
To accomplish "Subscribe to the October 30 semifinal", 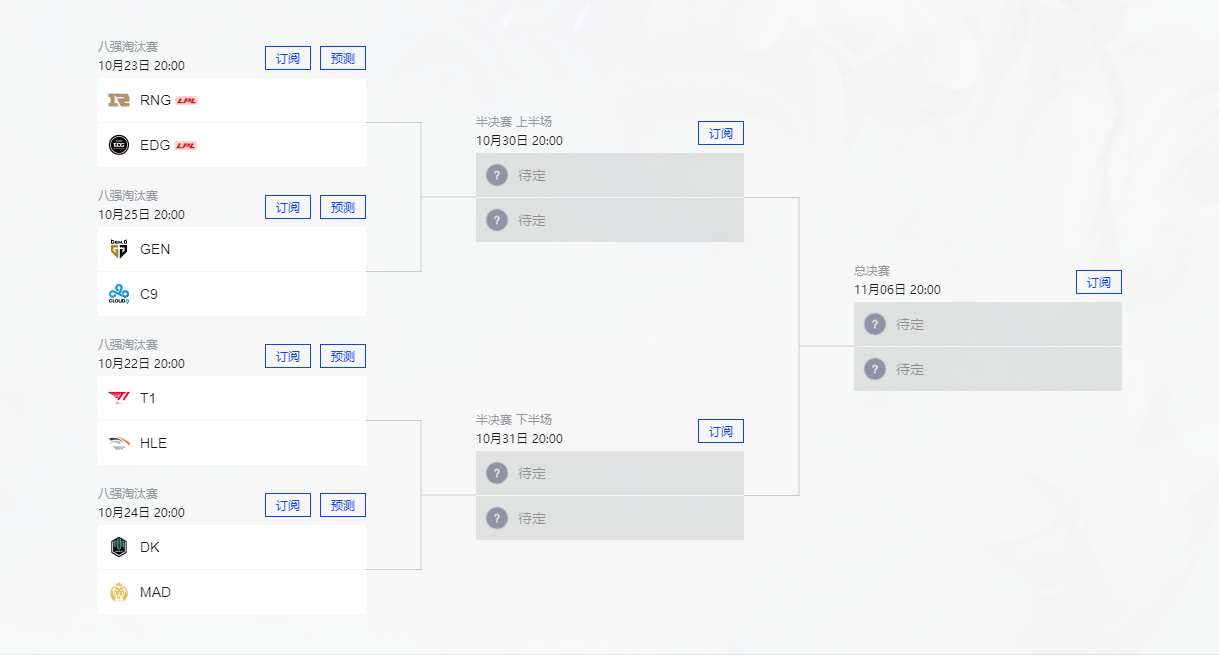I will pos(721,133).
